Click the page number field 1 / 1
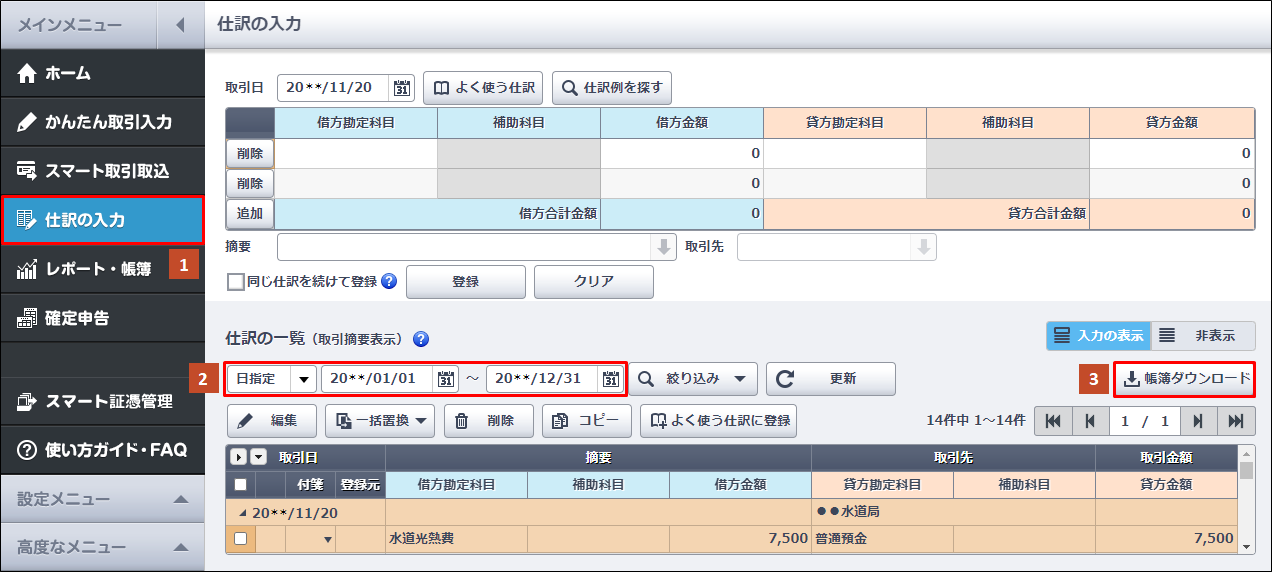Viewport: 1272px width, 572px height. tap(1144, 421)
